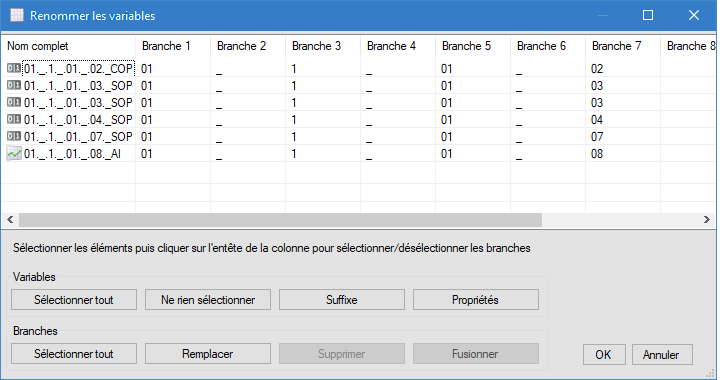Click the Remplacer button under Branches
Image resolution: width=724 pixels, height=380 pixels.
pyautogui.click(x=208, y=354)
